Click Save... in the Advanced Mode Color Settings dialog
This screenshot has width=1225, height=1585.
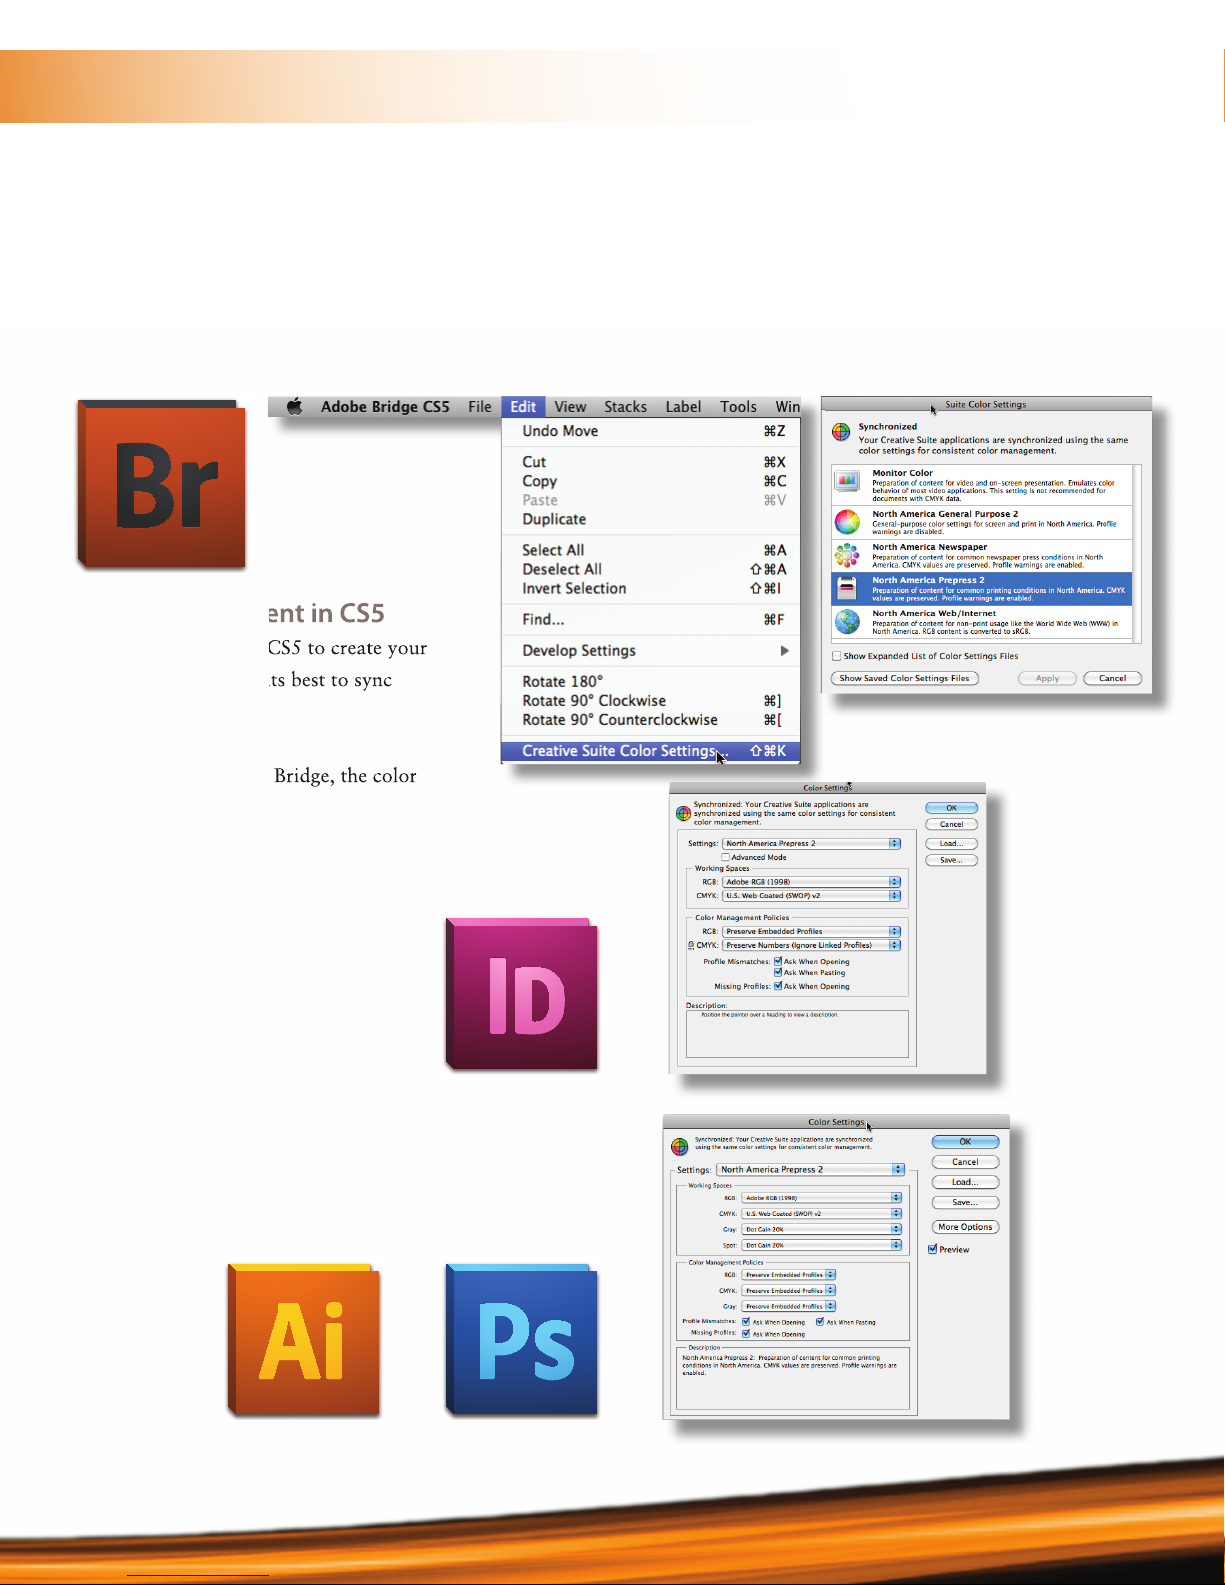click(x=951, y=860)
